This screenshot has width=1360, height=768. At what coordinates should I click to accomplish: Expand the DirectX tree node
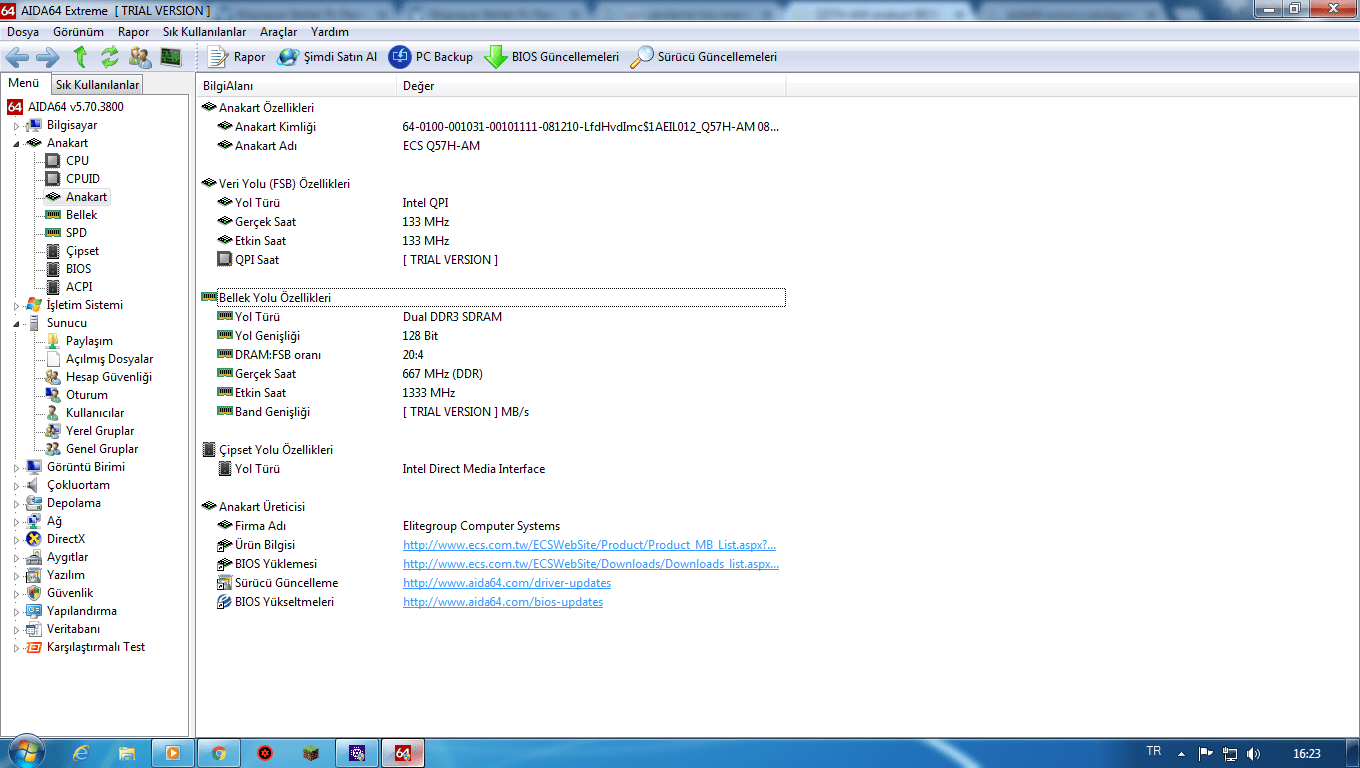[x=16, y=540]
